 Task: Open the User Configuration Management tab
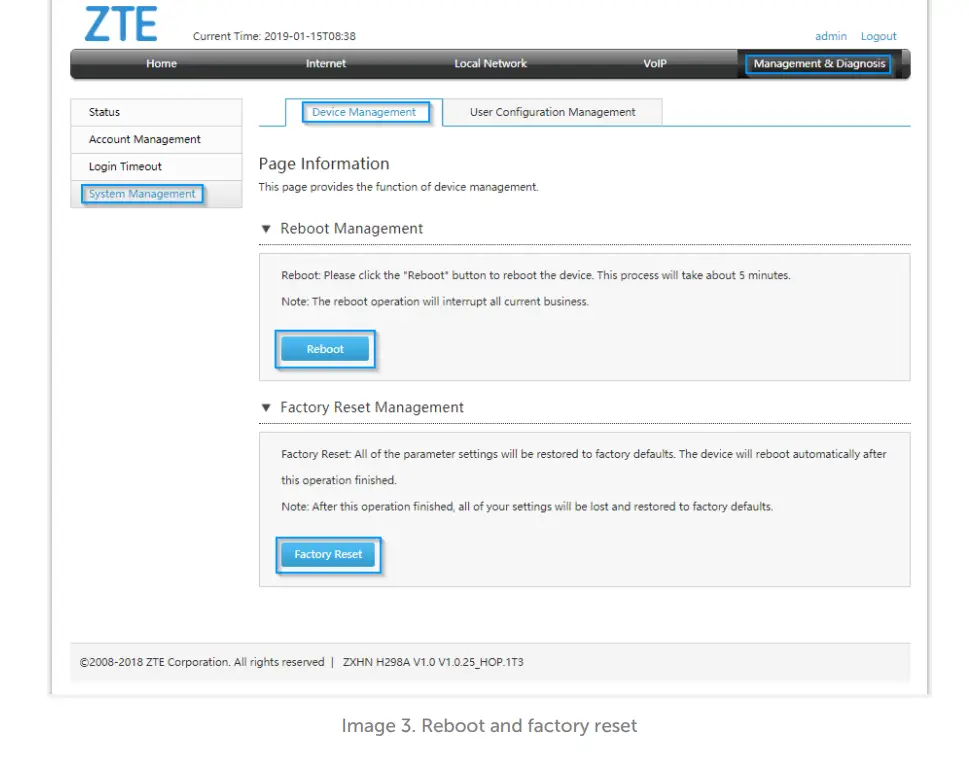553,112
